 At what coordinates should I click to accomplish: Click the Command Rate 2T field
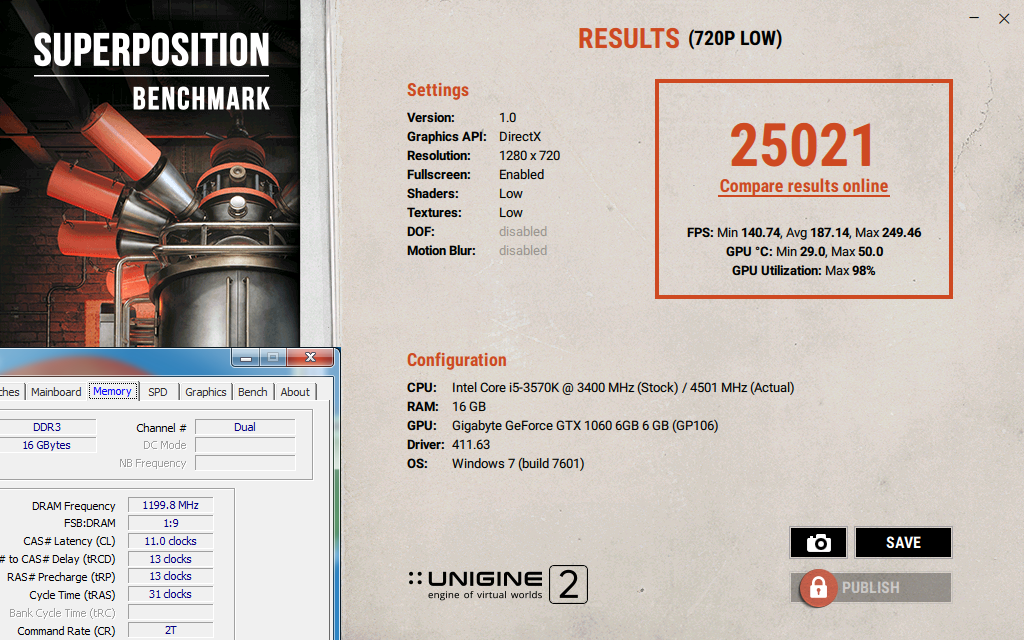click(170, 630)
